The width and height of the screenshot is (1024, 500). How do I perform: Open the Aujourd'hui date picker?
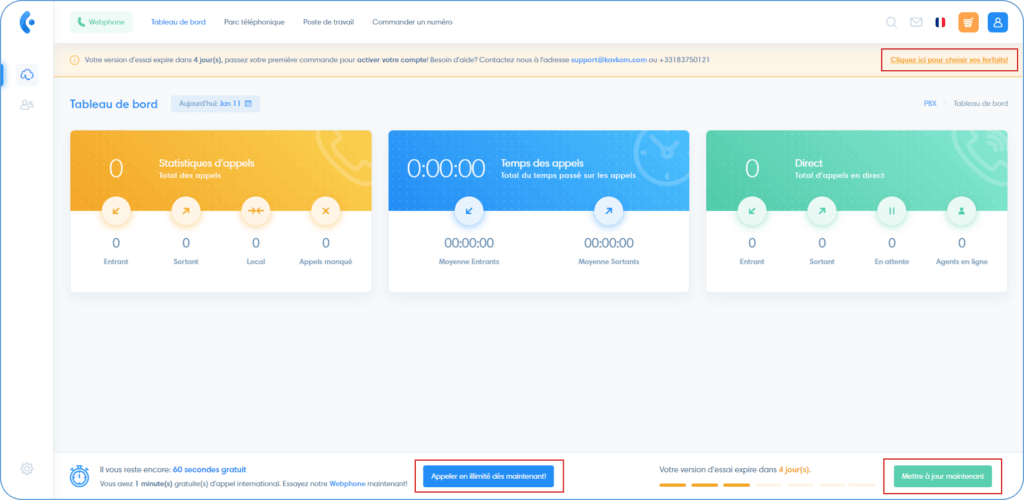(x=215, y=103)
